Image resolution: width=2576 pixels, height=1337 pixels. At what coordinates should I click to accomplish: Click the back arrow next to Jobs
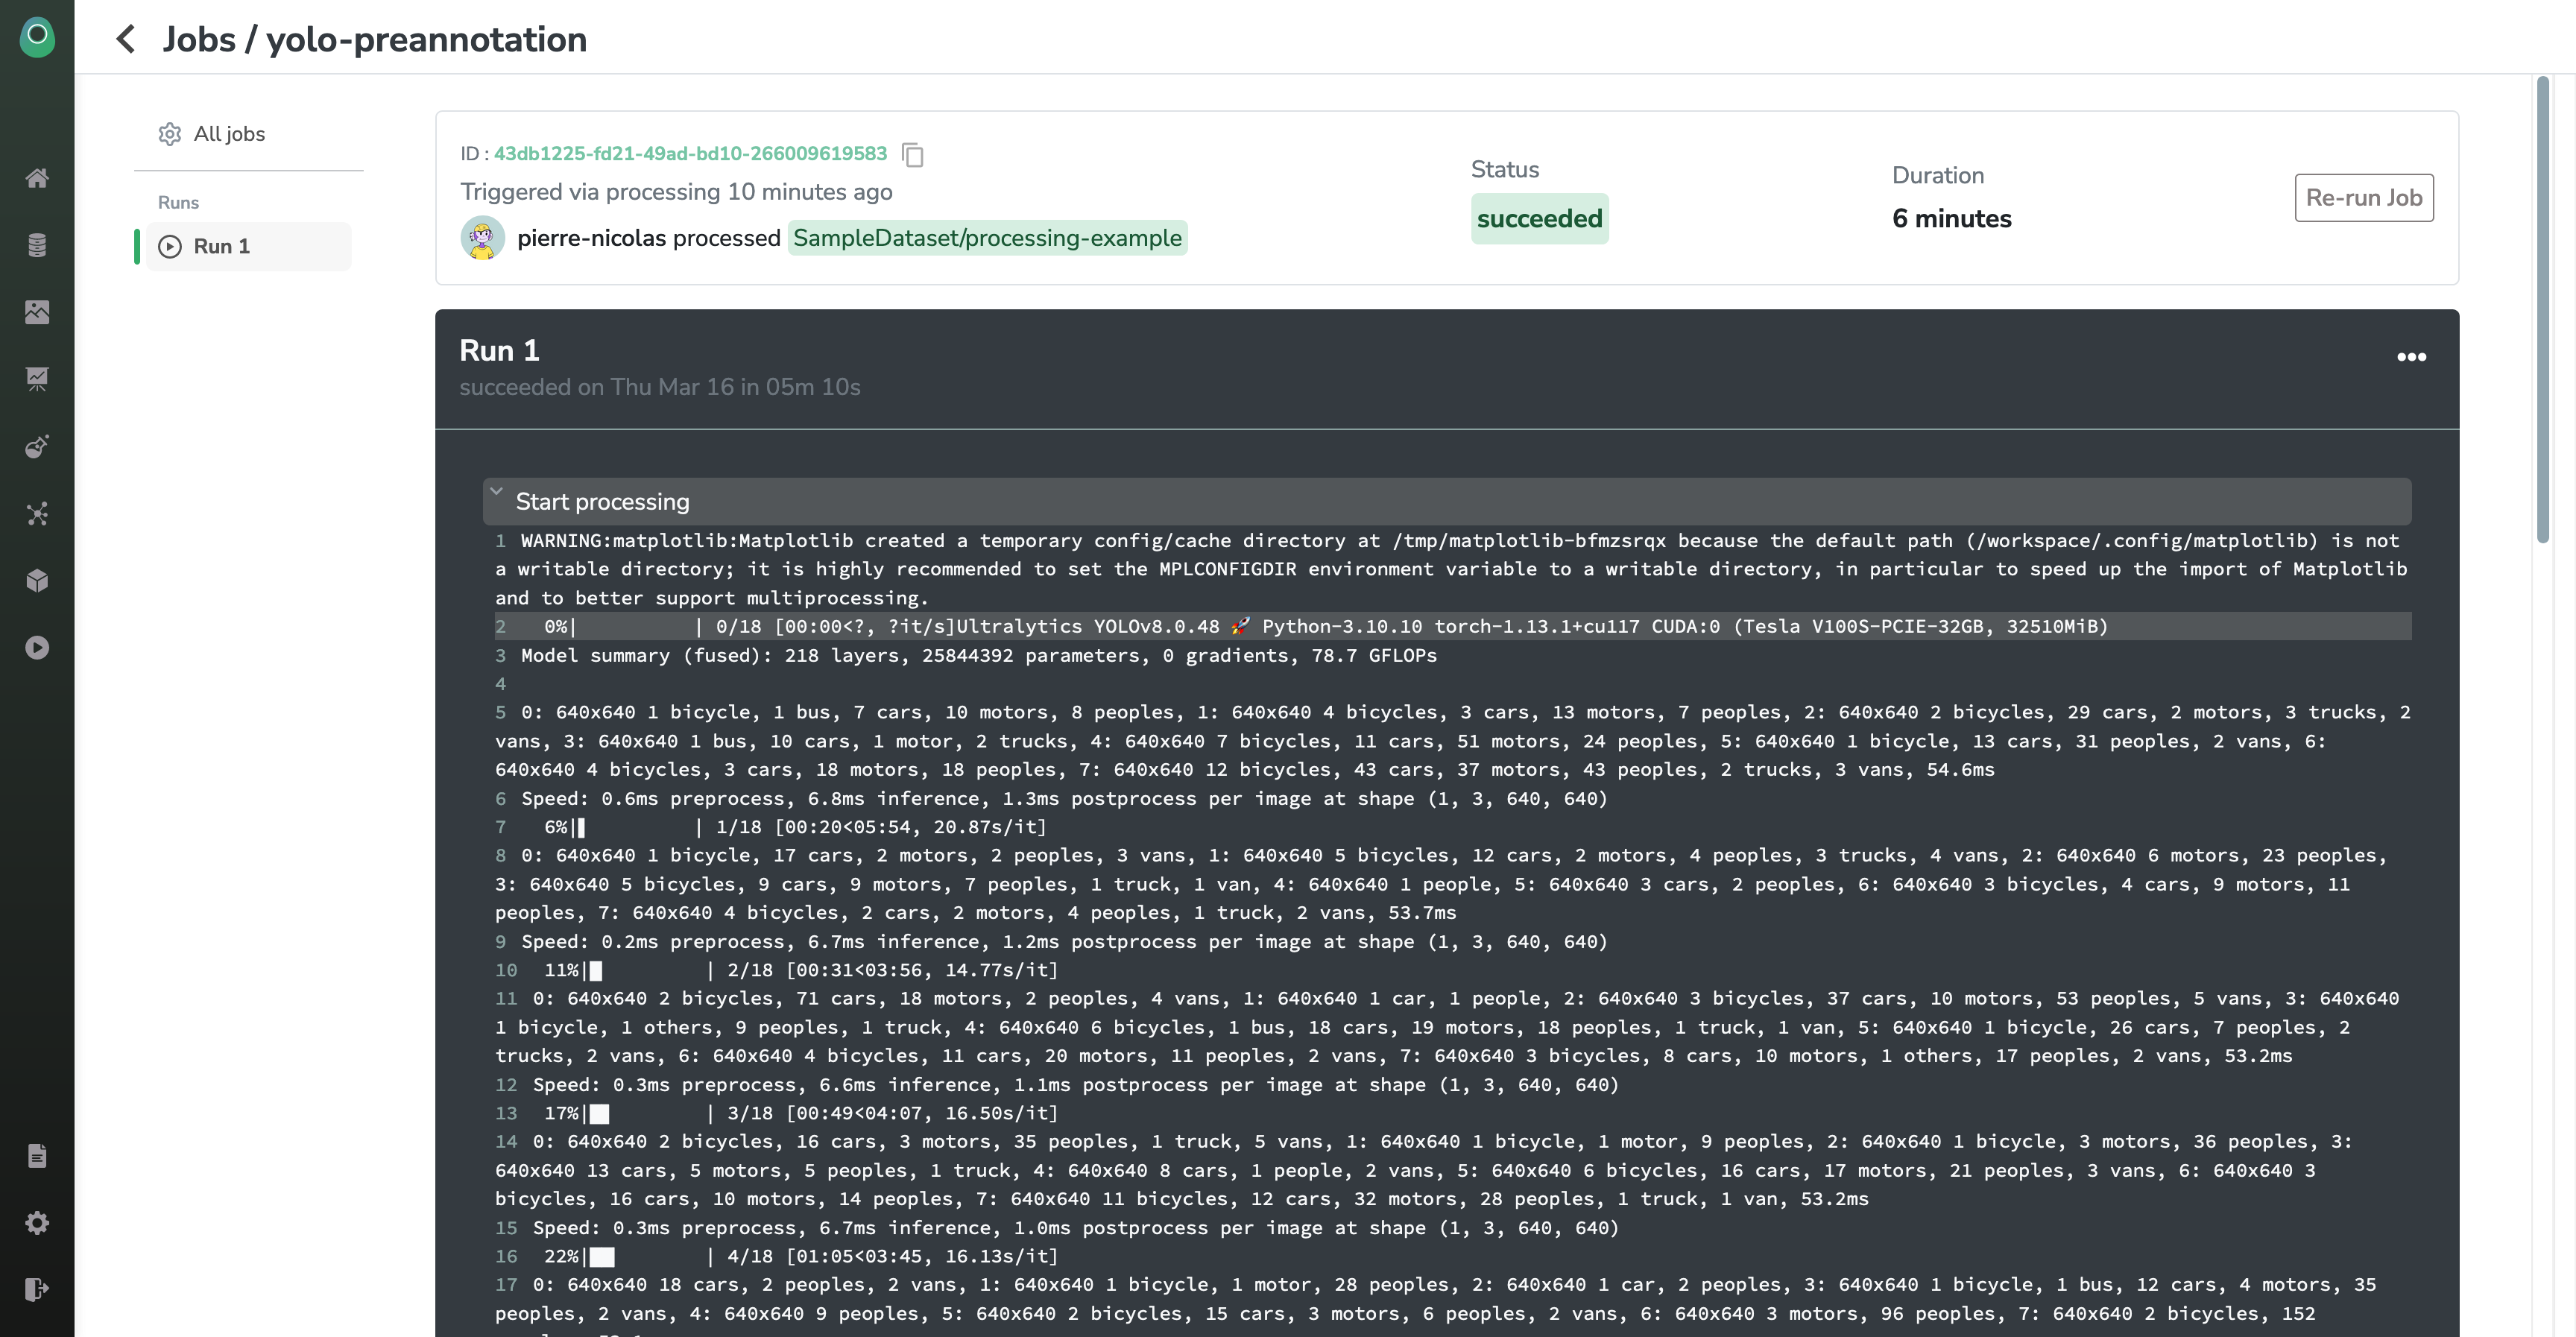tap(126, 39)
